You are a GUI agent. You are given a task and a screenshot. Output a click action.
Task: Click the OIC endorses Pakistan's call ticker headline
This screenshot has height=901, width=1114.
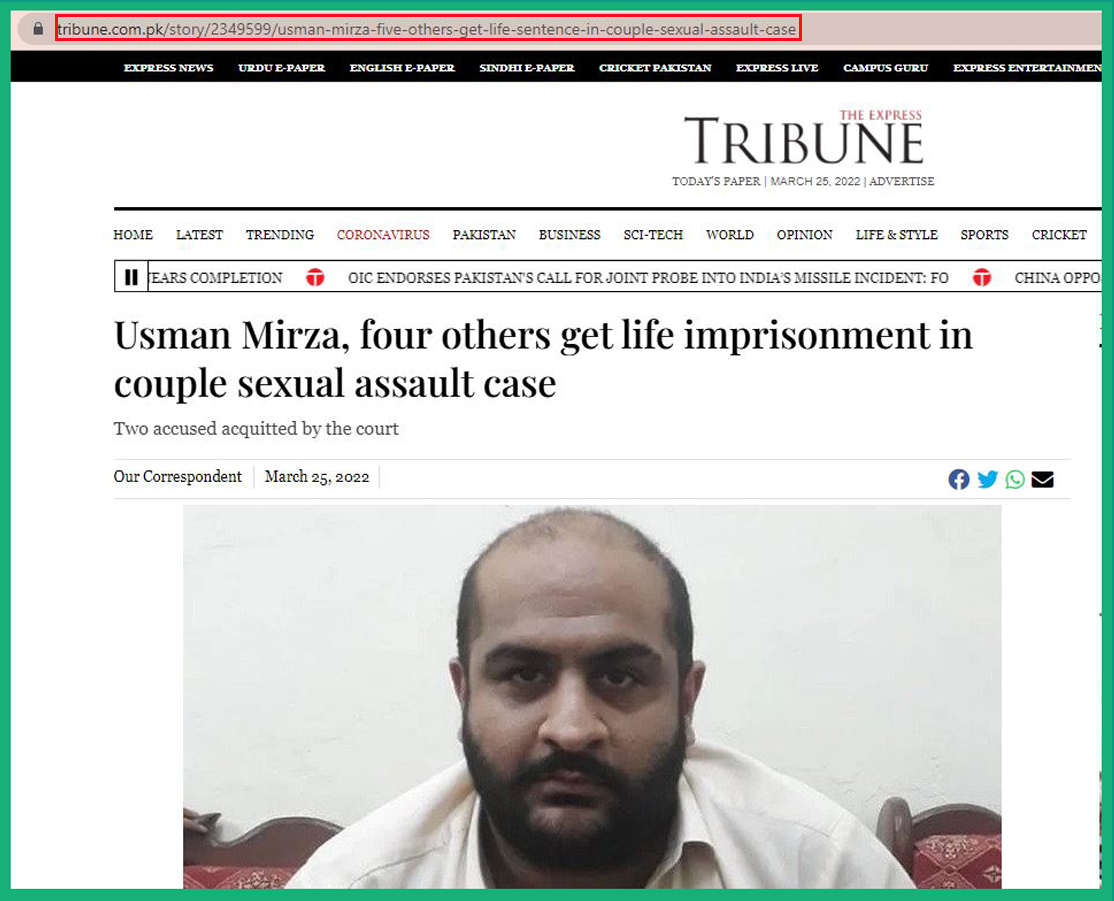pyautogui.click(x=648, y=278)
